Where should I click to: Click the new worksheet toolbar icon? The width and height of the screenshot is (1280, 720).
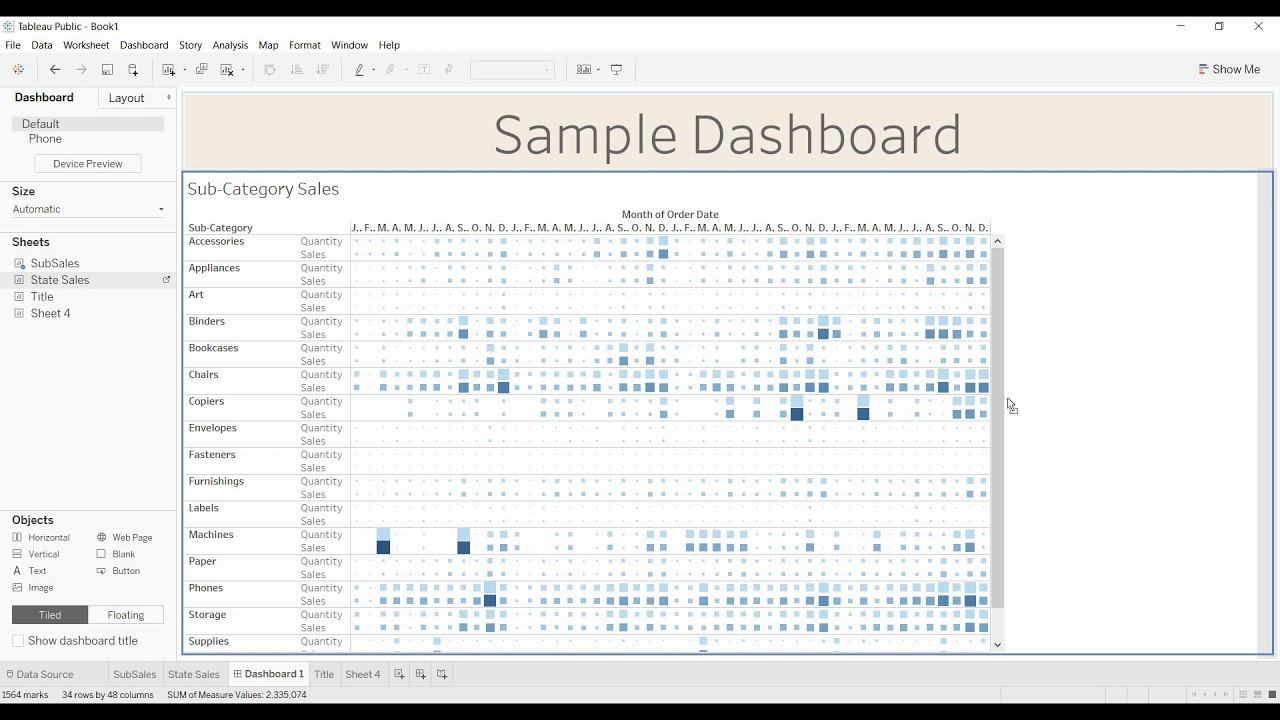[169, 69]
